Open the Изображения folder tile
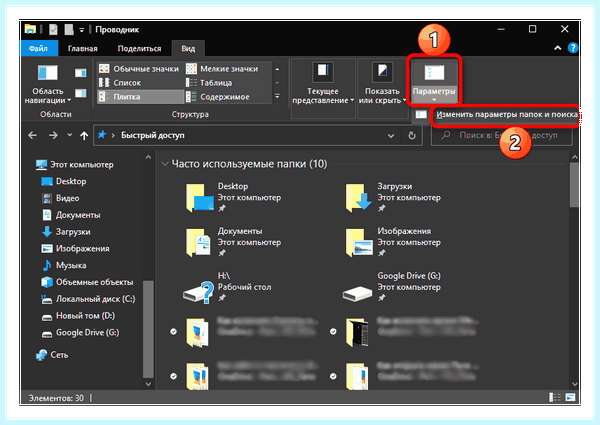Viewport: 600px width, 425px height. [393, 242]
